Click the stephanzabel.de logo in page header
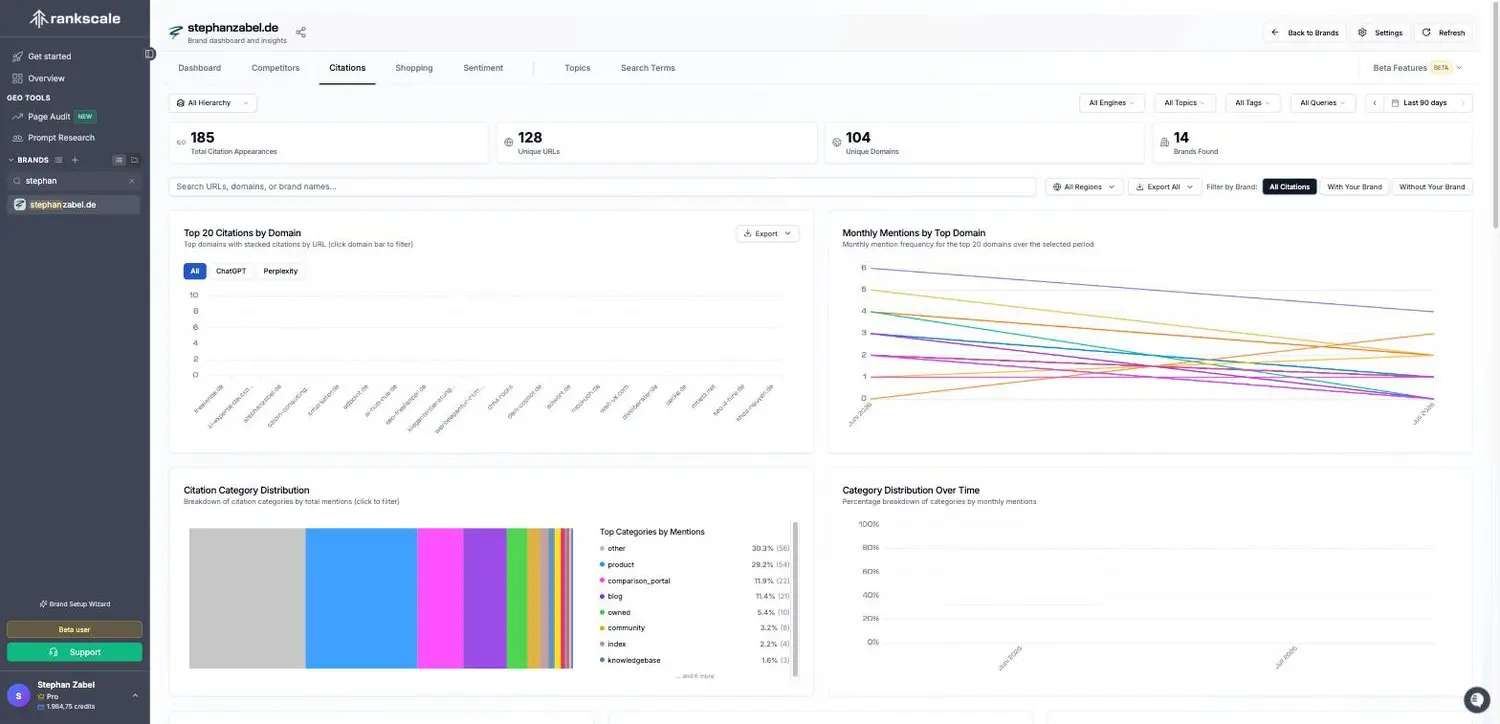1500x724 pixels. (176, 32)
